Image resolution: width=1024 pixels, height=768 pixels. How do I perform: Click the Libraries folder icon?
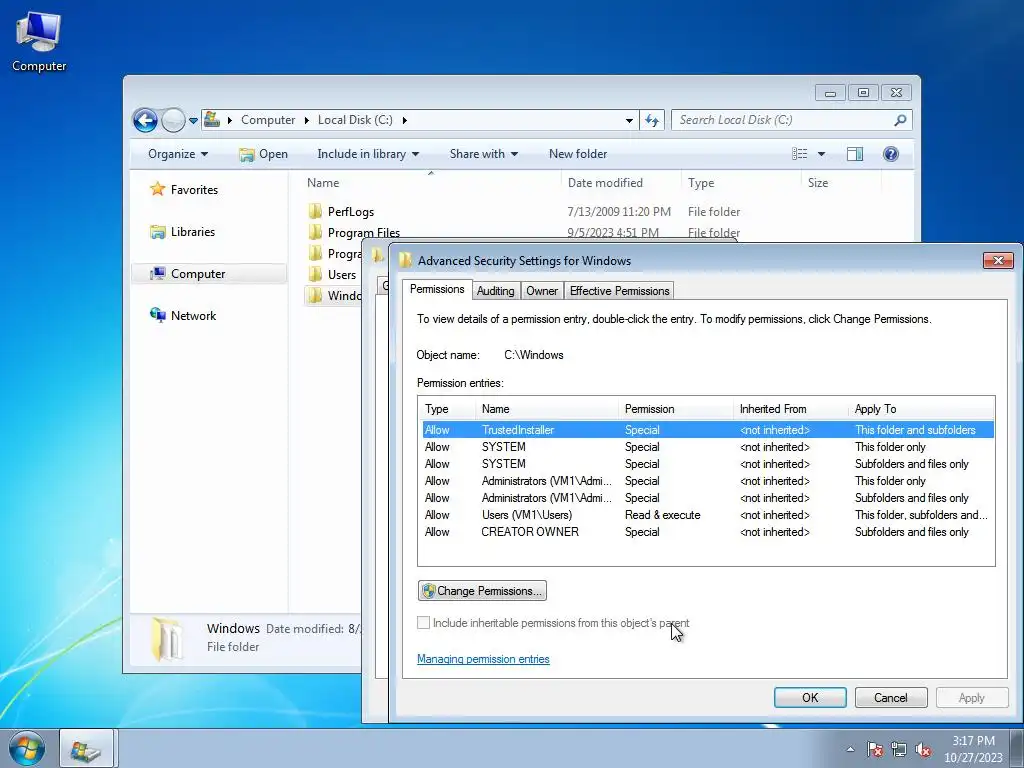point(157,232)
